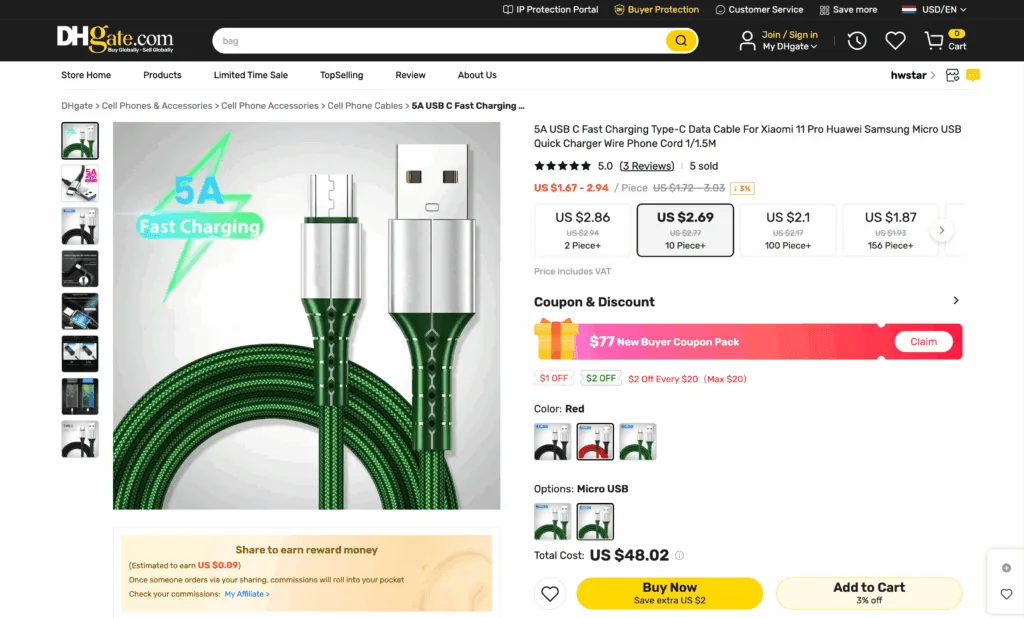Open the 3 Reviews link

(x=647, y=166)
